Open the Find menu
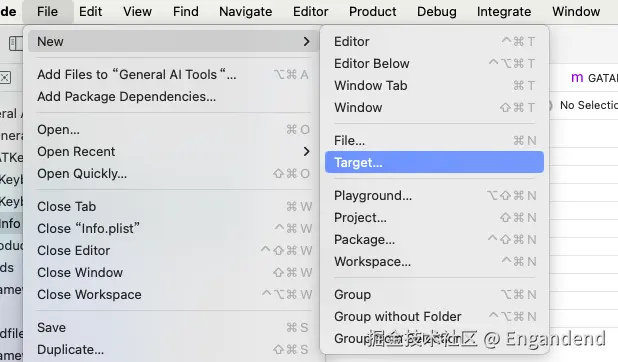This screenshot has width=618, height=362. [x=186, y=11]
